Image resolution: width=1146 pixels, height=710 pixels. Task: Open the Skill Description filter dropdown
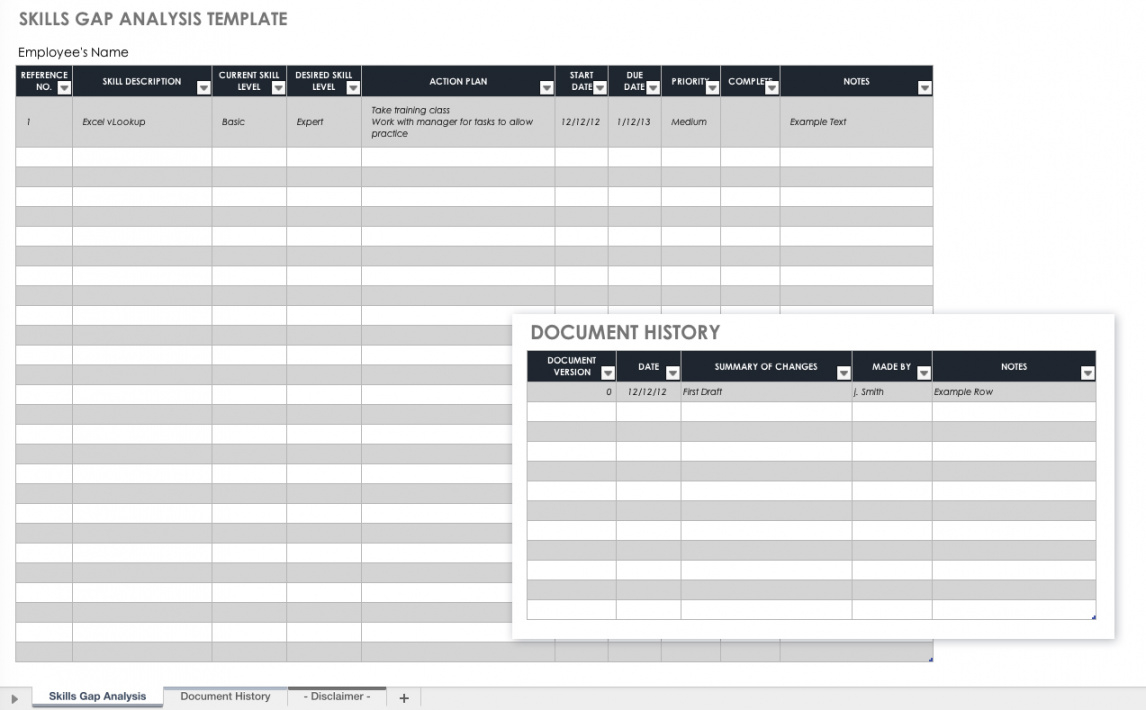point(204,88)
